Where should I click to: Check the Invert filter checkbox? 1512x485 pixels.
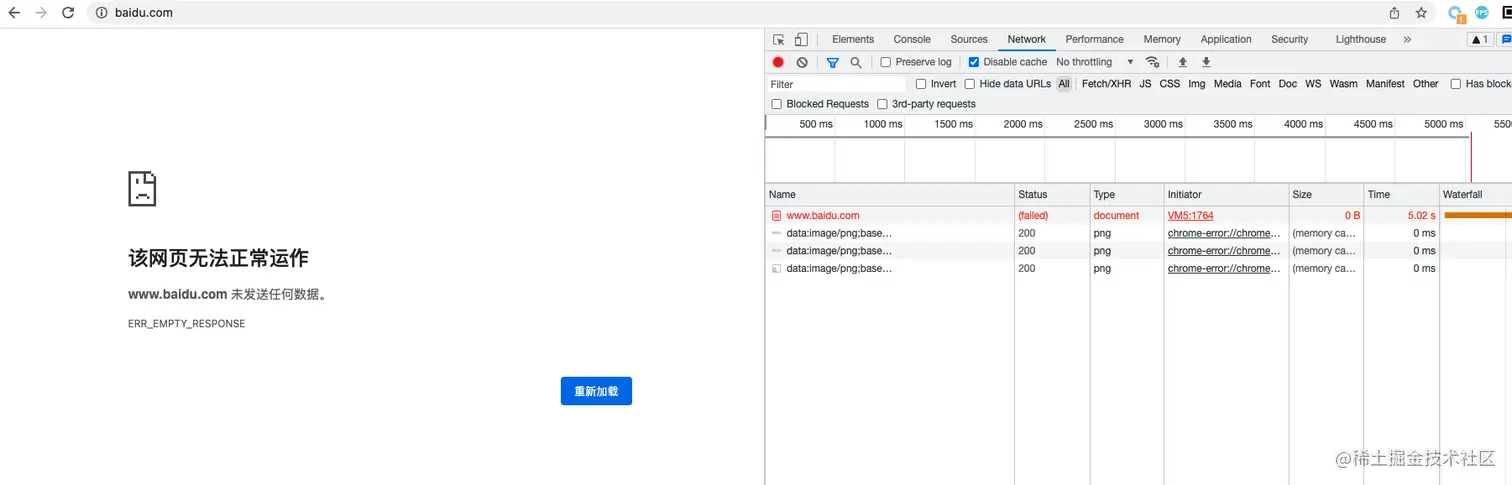pyautogui.click(x=921, y=84)
